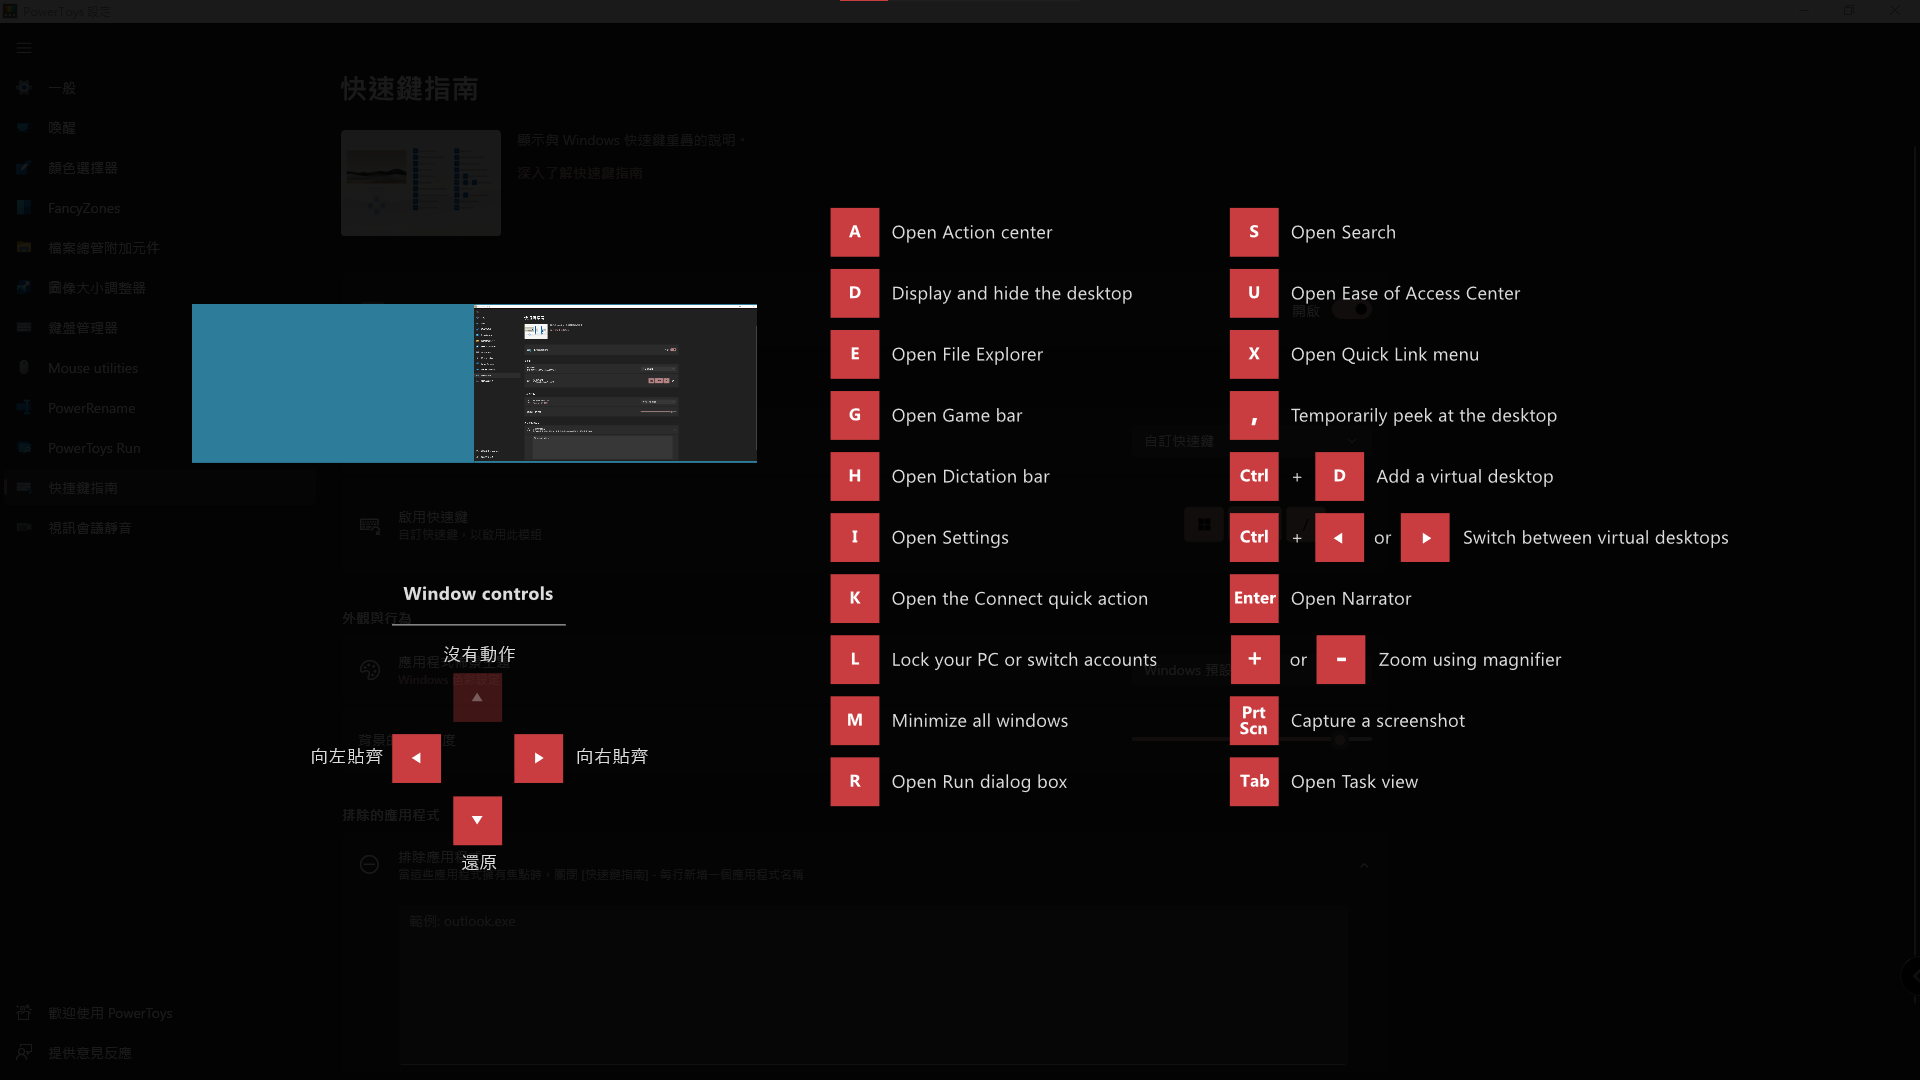Click the 'Open Action center' label

click(971, 232)
